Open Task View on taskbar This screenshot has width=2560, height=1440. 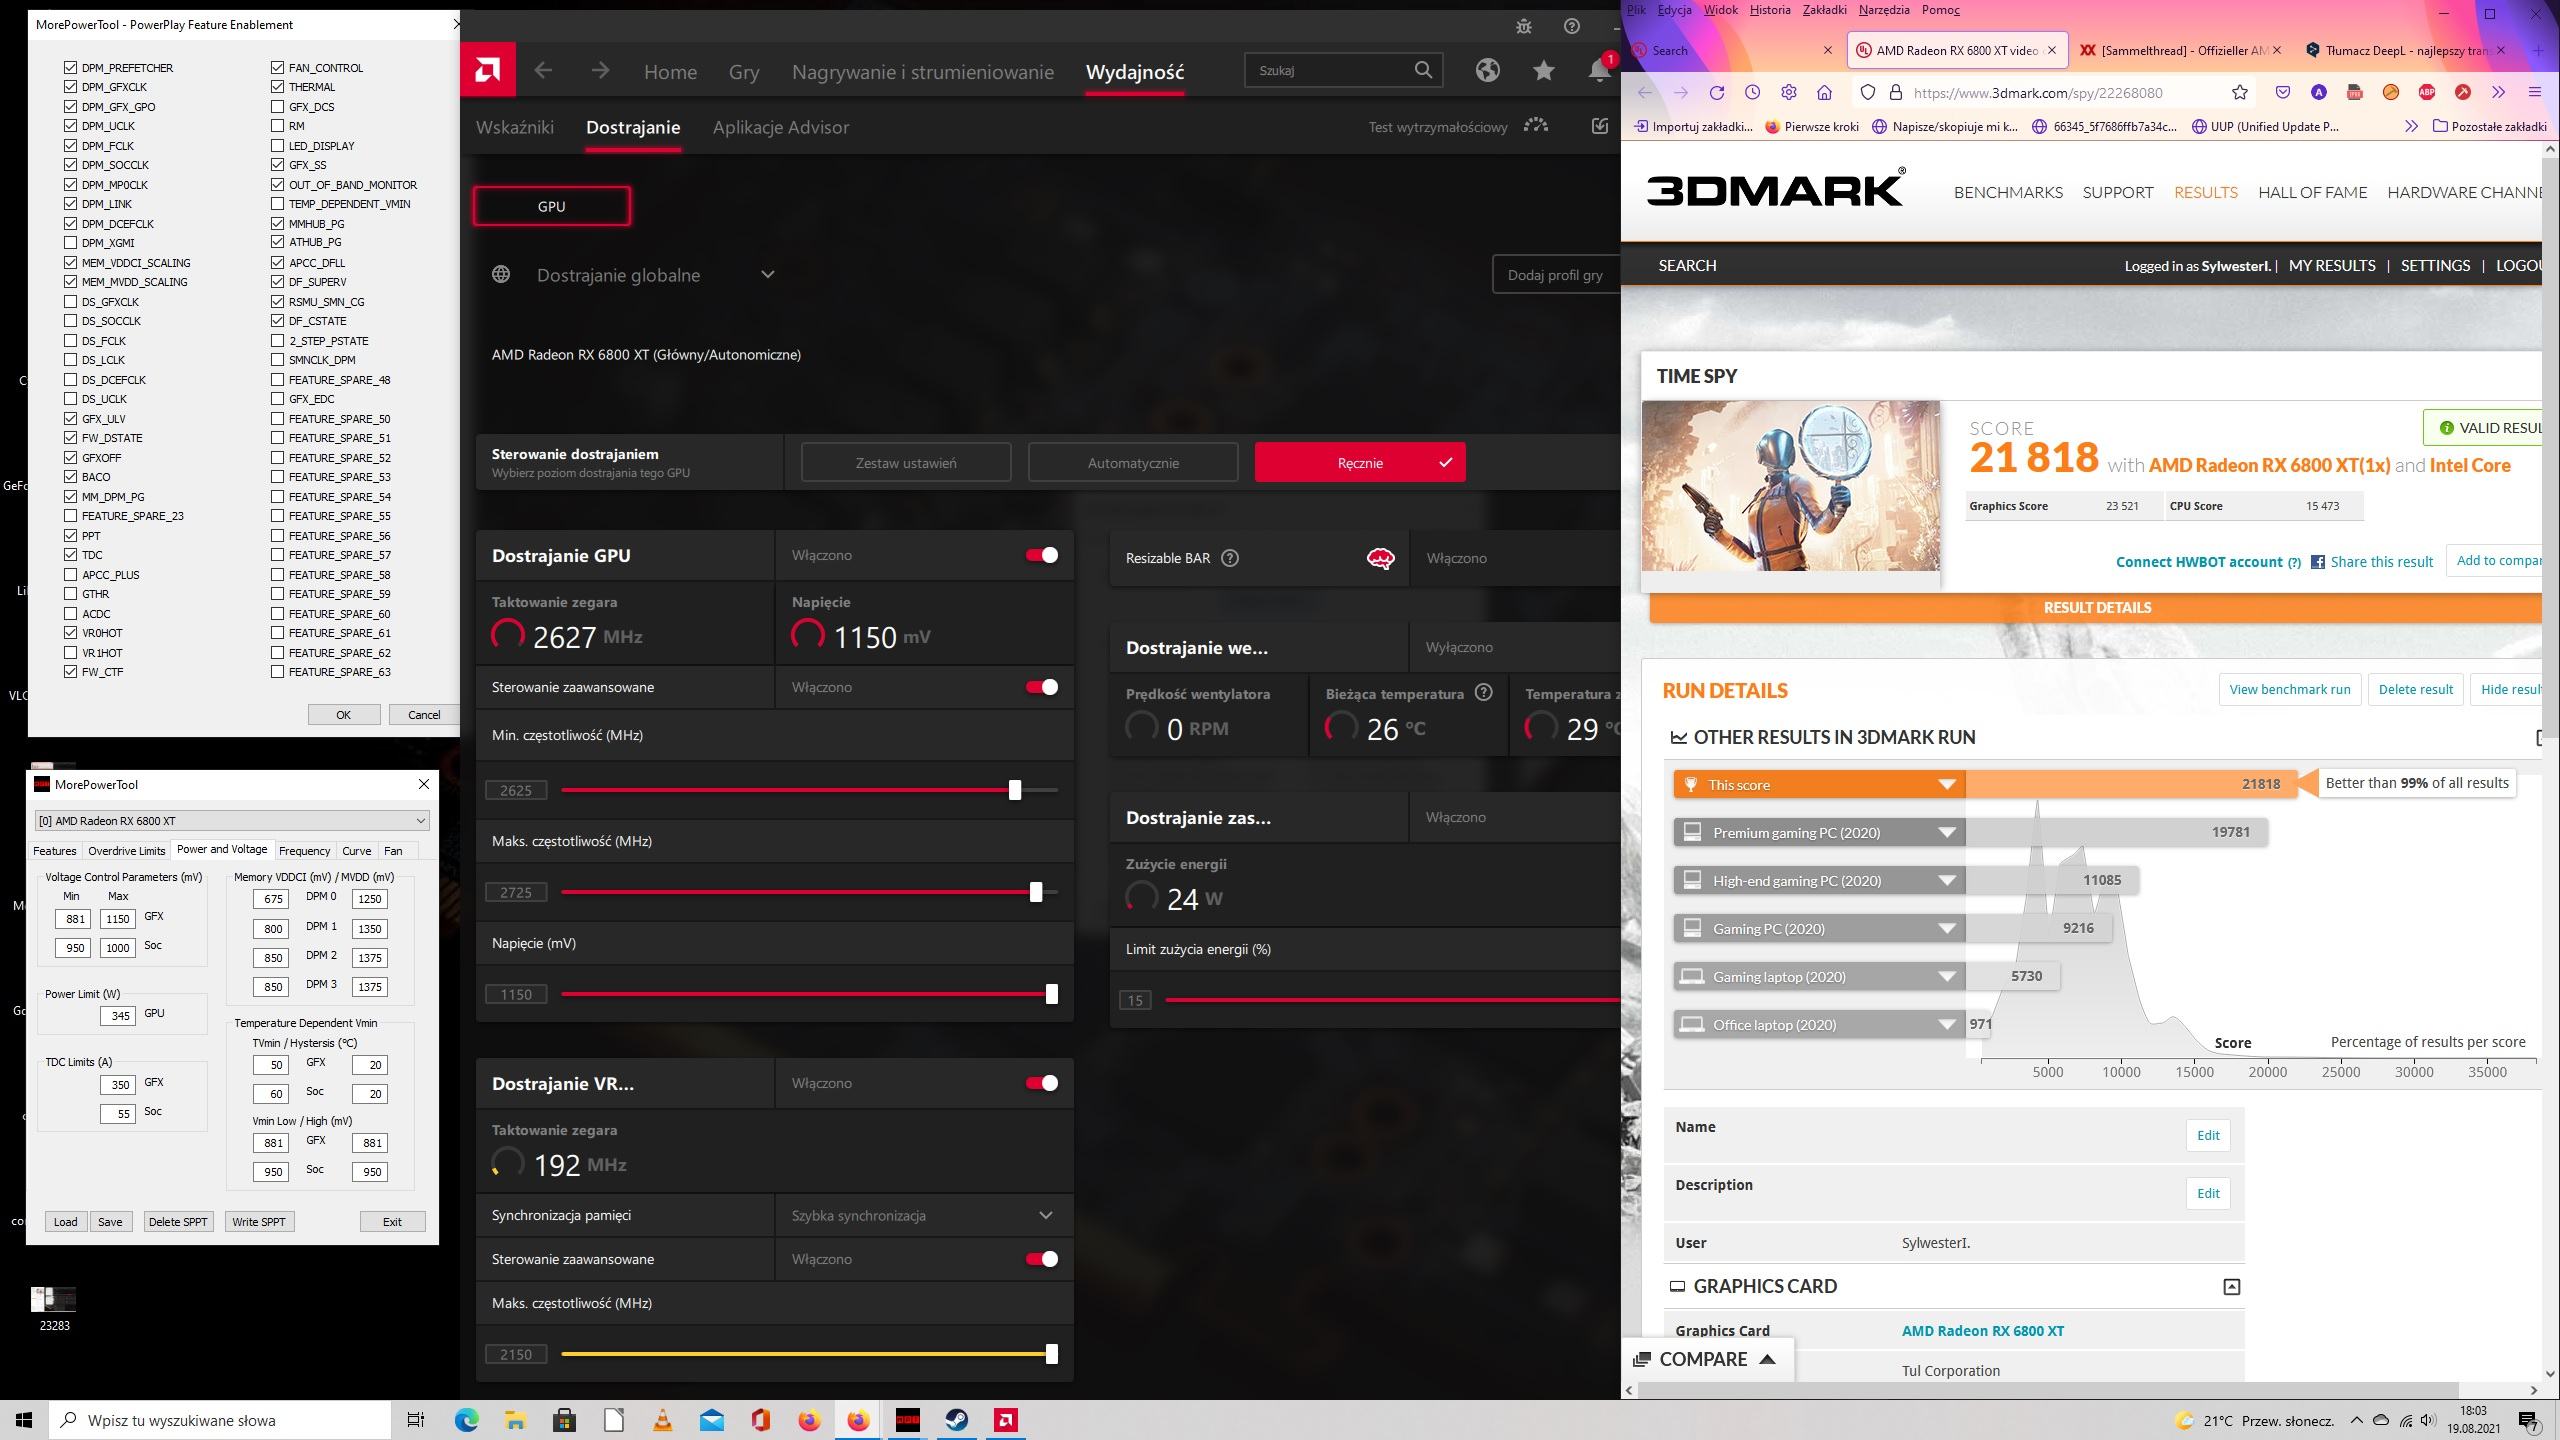(416, 1420)
